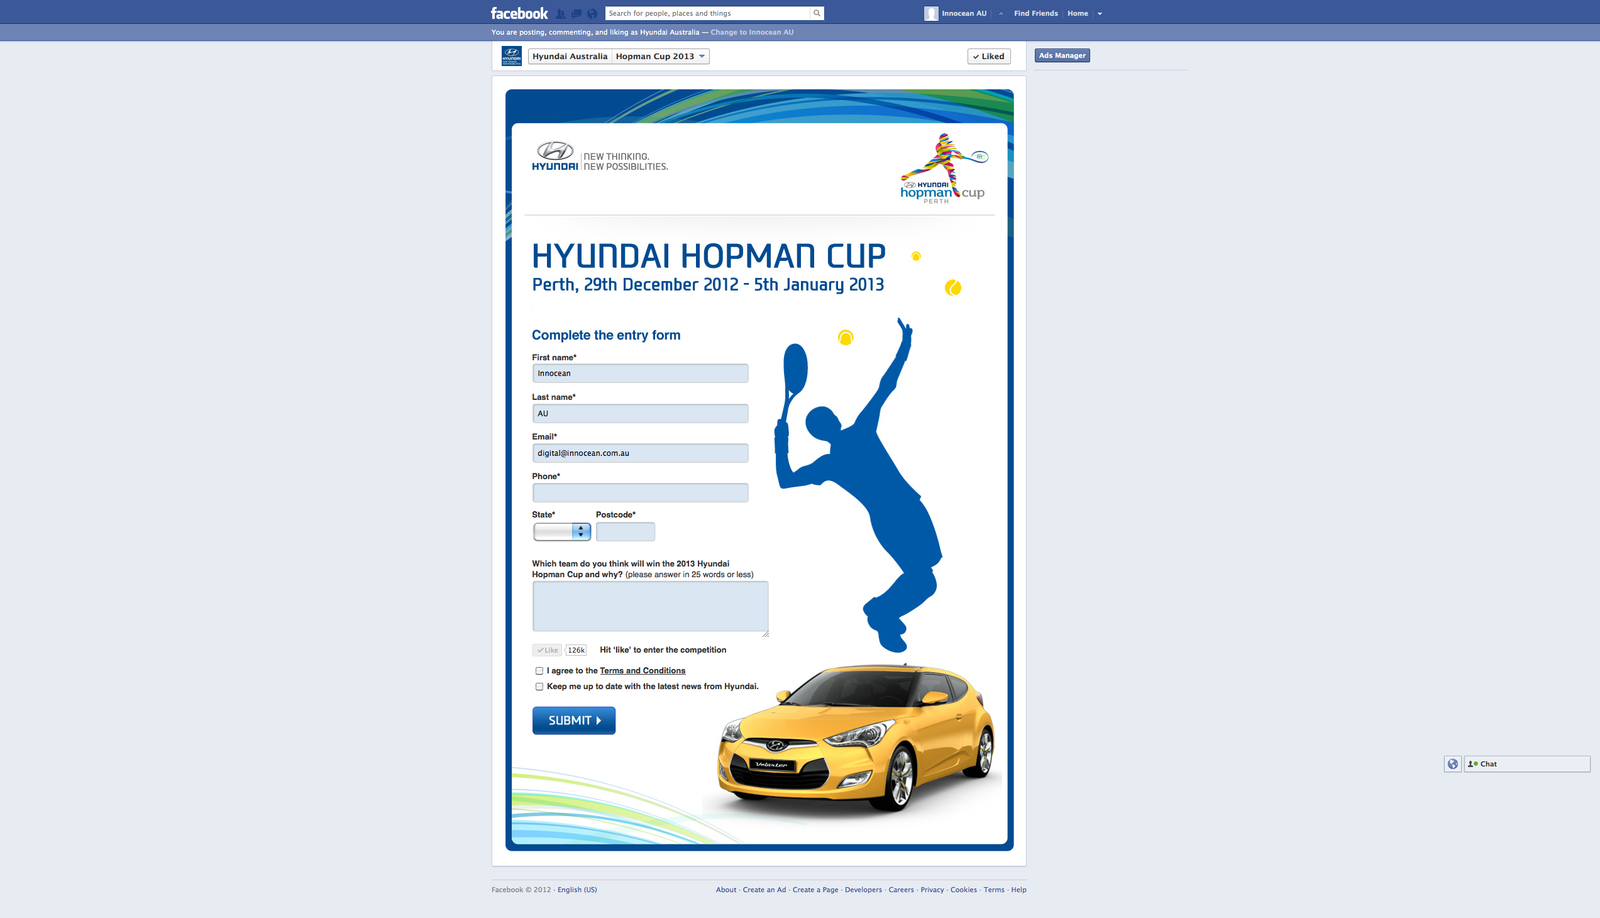Click Change to Innocean AU link
Viewport: 1600px width, 918px height.
pos(752,32)
